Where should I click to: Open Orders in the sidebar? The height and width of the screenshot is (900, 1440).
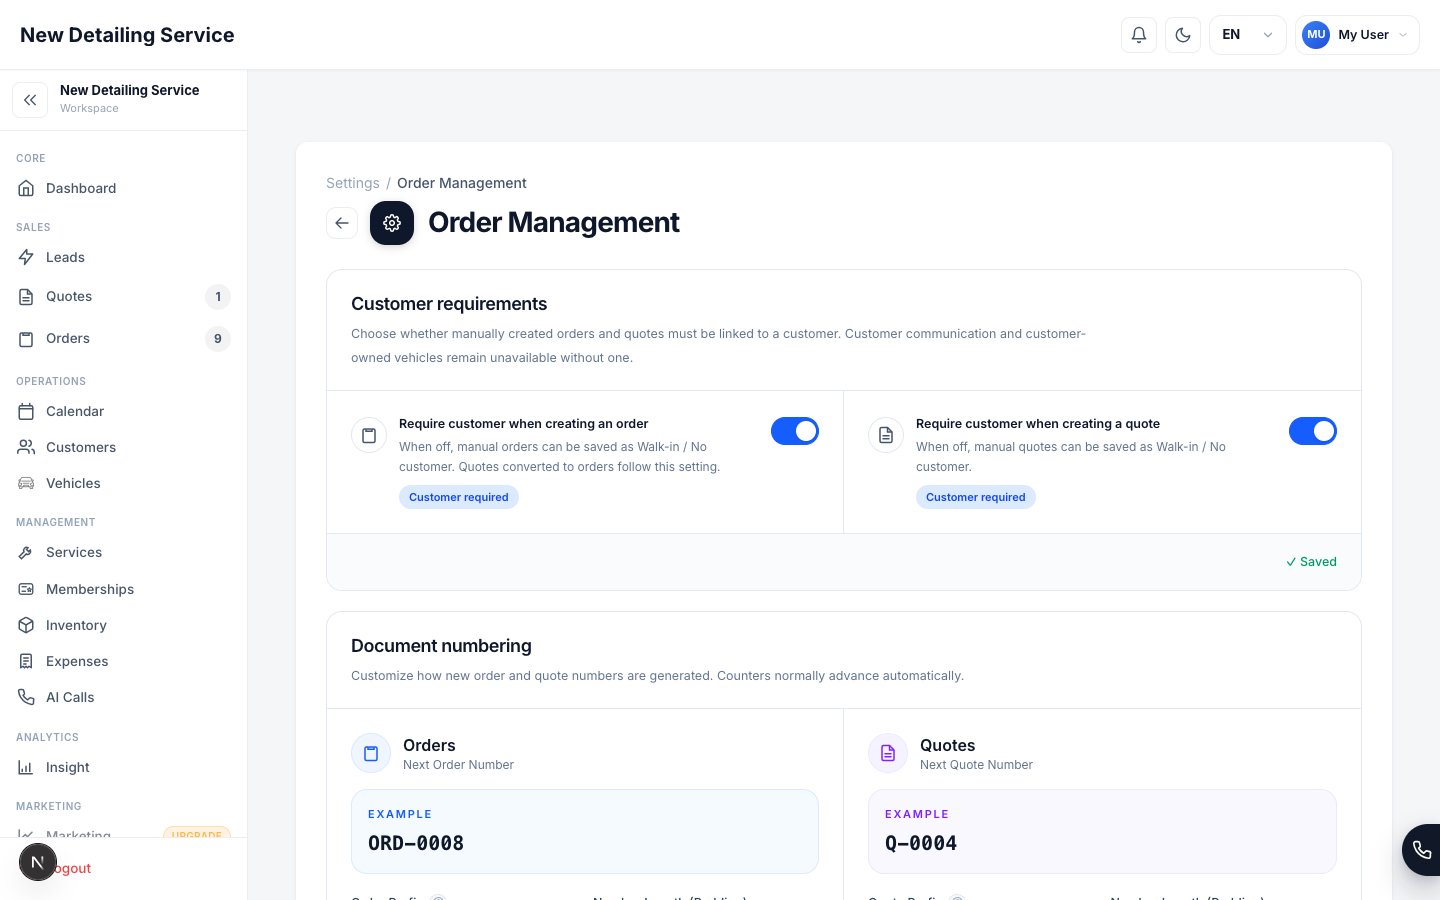pyautogui.click(x=124, y=338)
